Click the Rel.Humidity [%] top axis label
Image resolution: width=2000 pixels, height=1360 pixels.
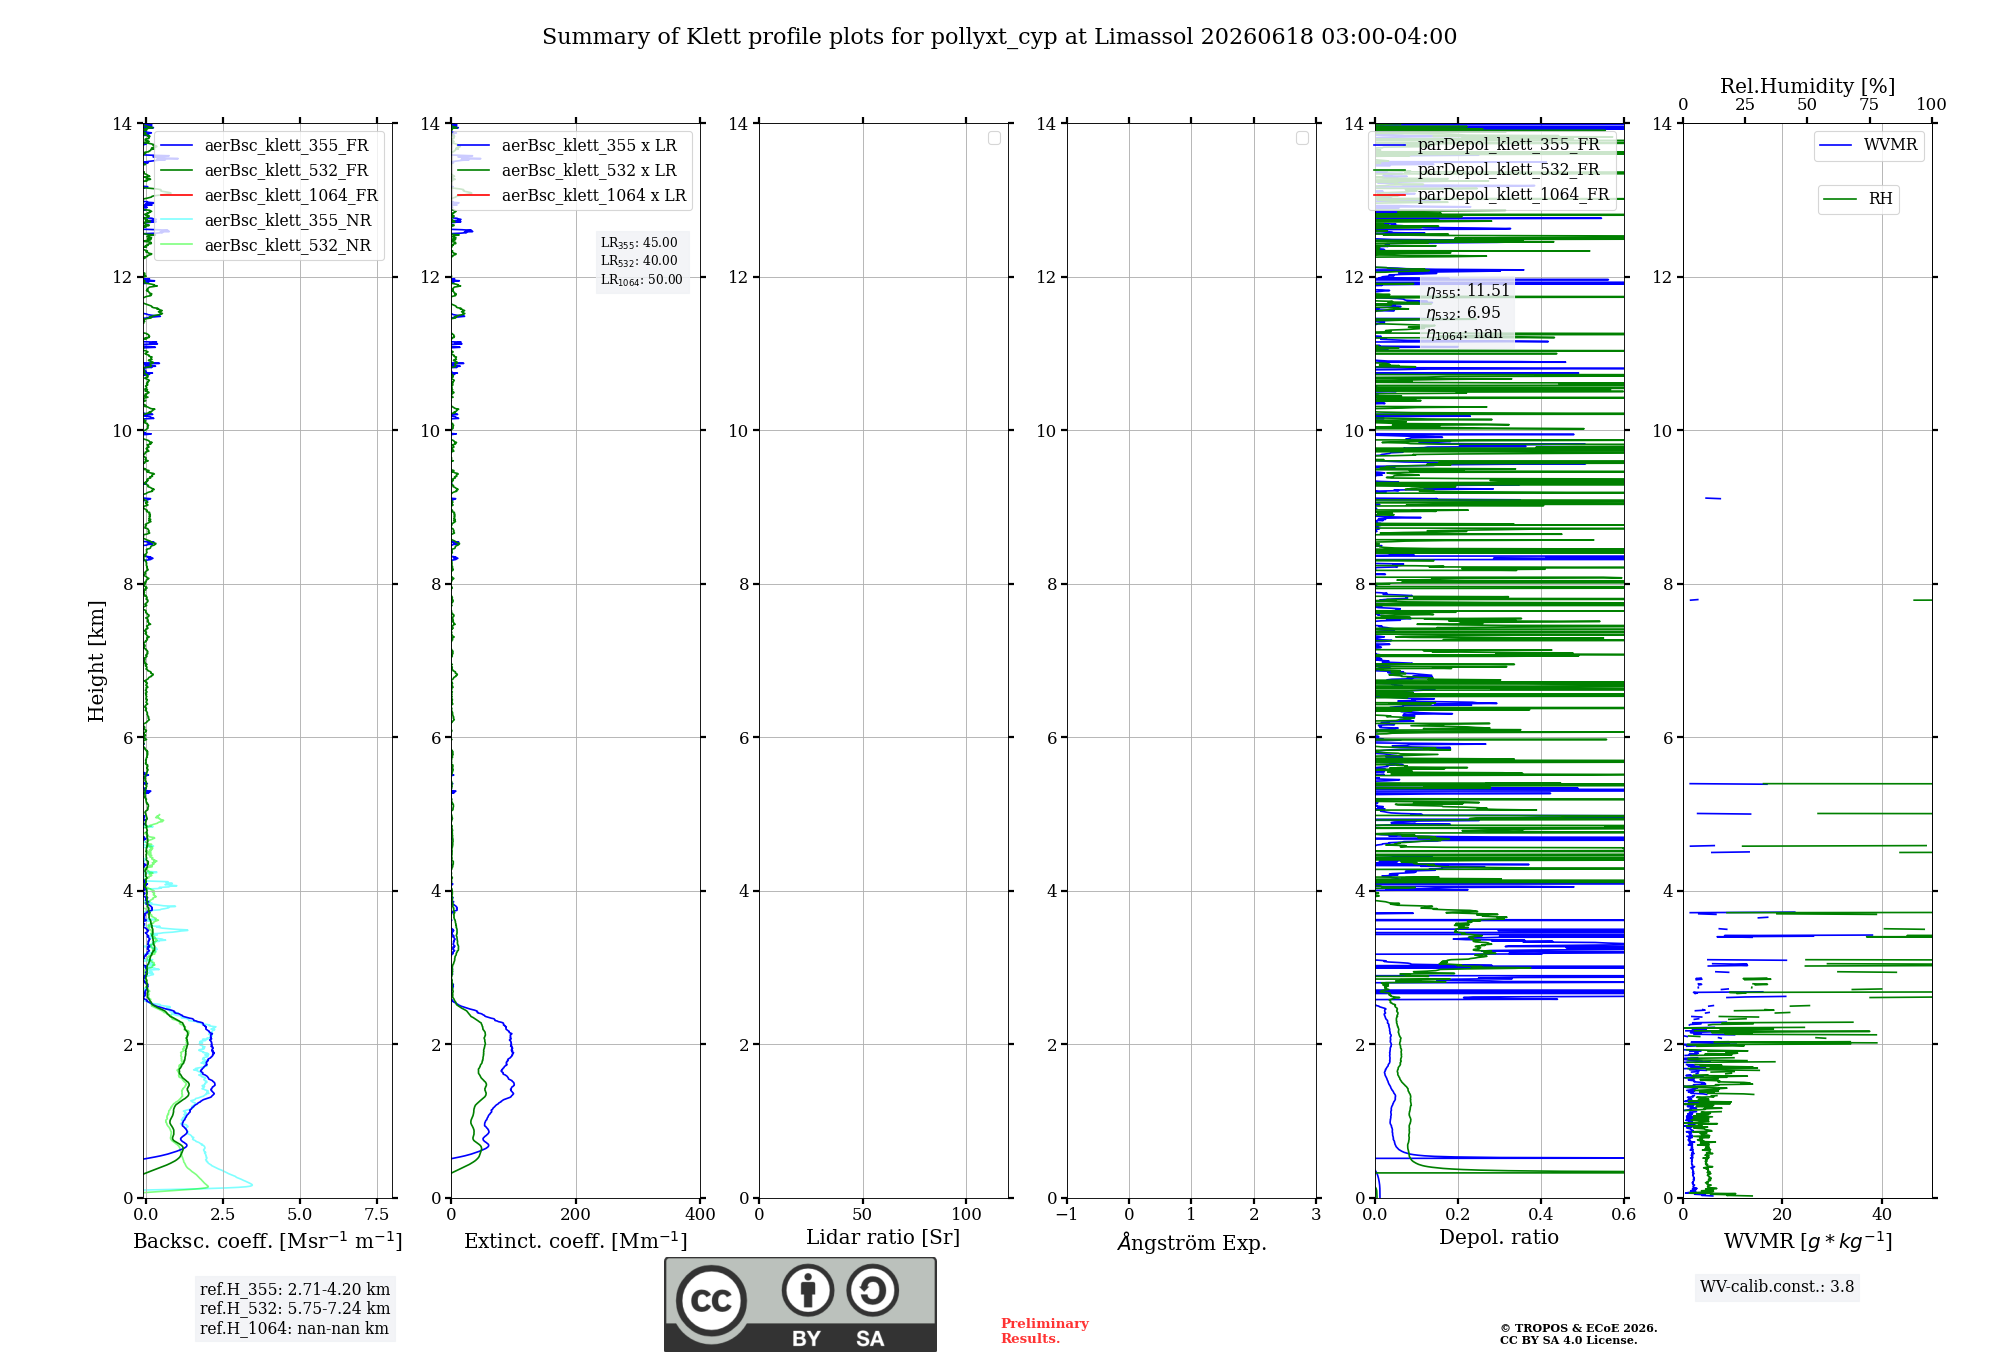click(x=1807, y=86)
